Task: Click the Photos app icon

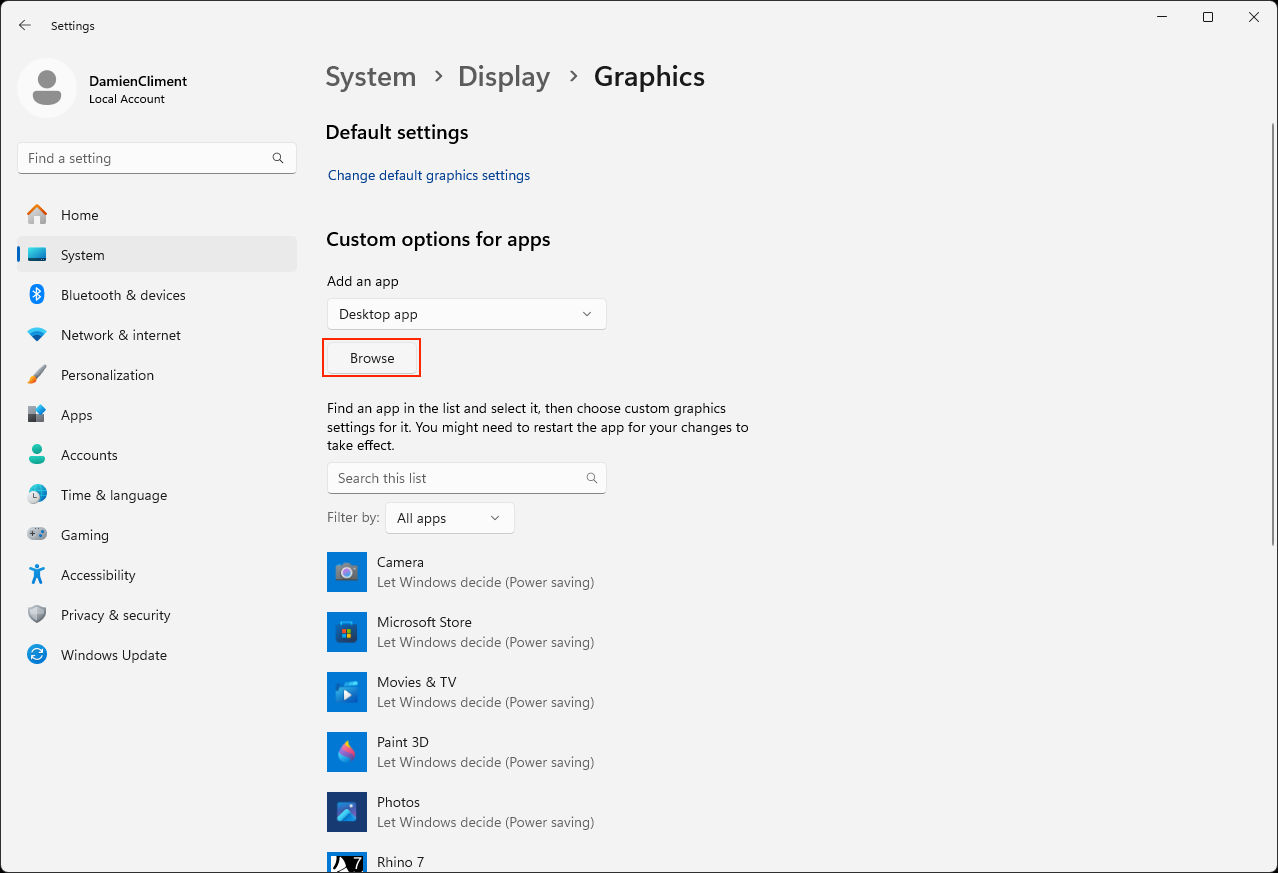Action: click(347, 812)
